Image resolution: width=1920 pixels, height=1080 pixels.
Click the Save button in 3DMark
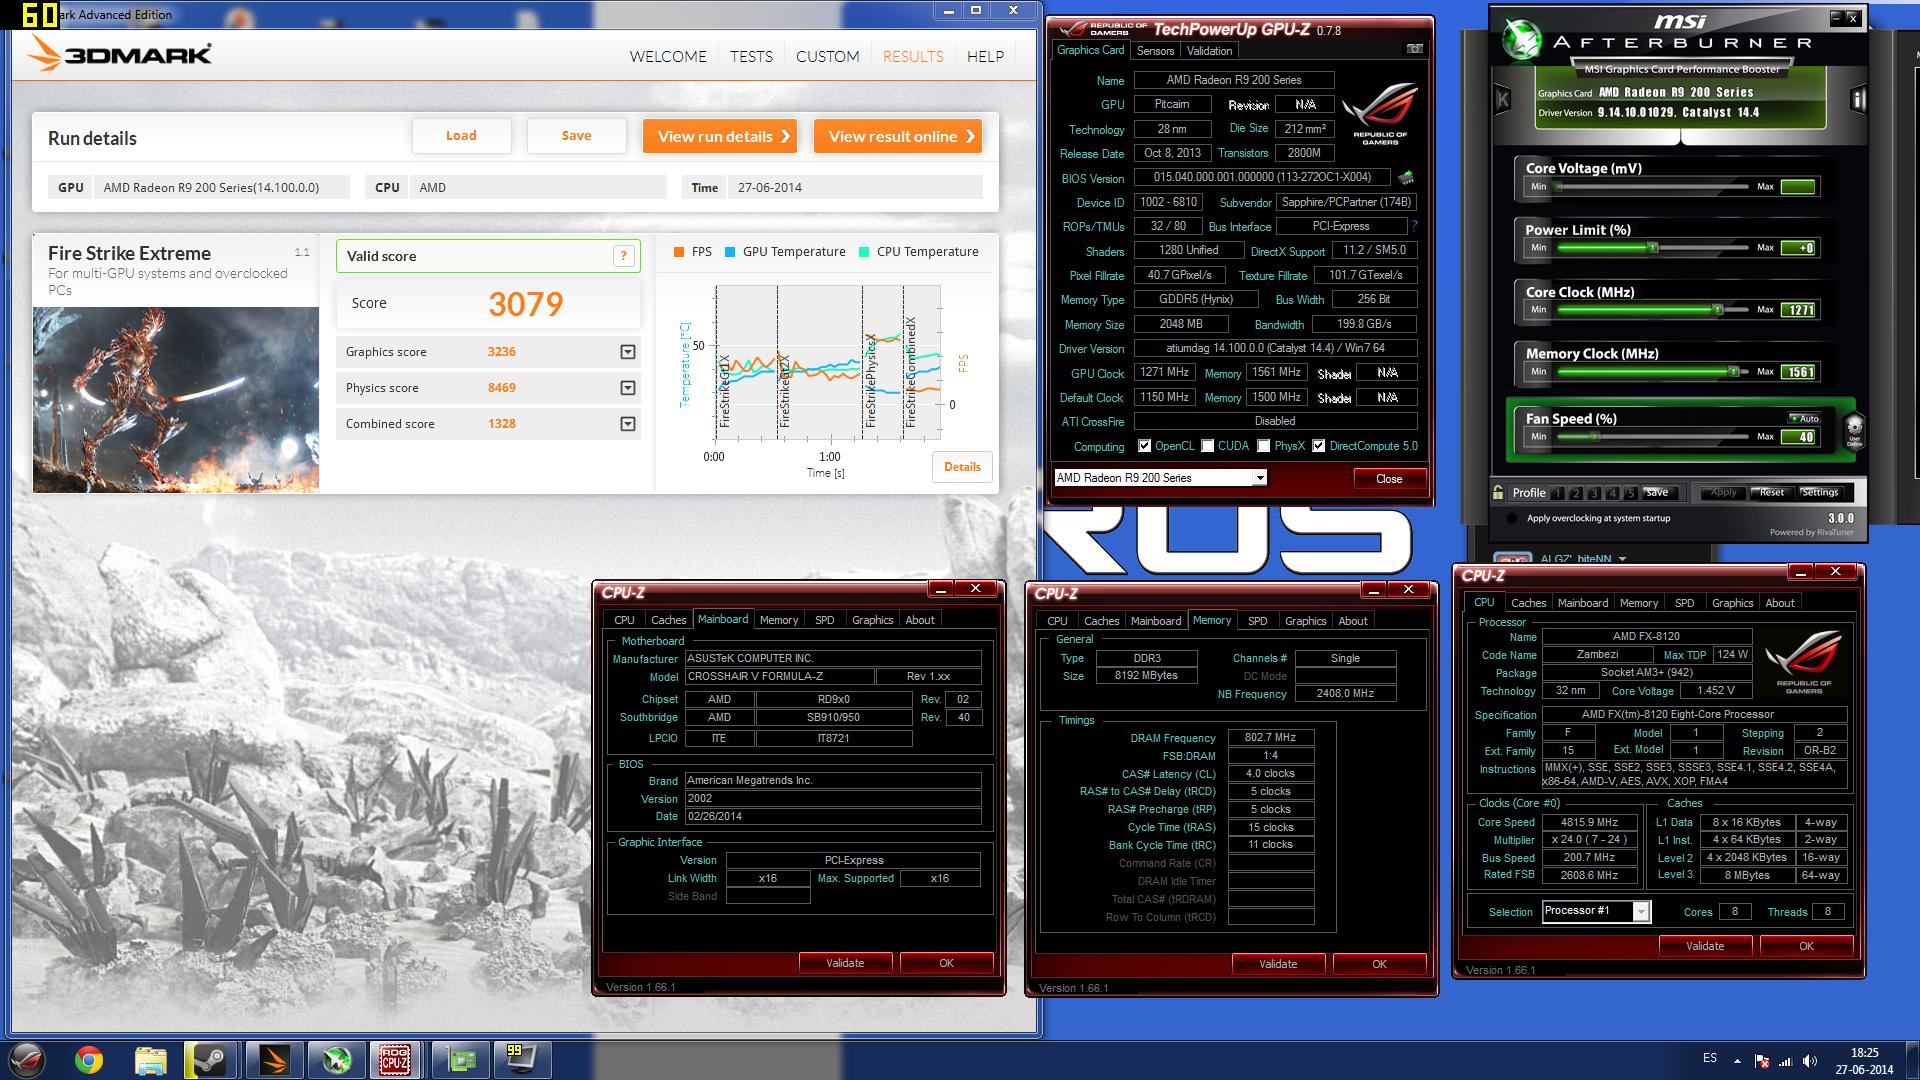[576, 136]
